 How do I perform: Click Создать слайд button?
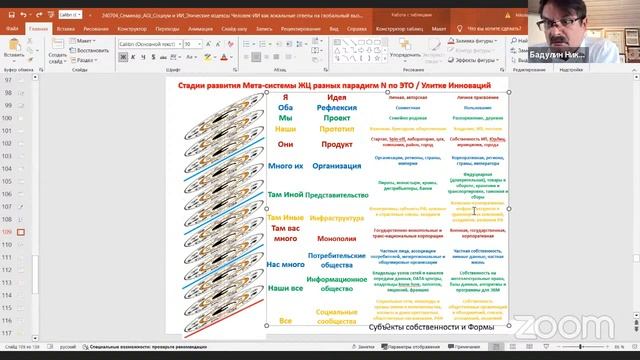58,51
